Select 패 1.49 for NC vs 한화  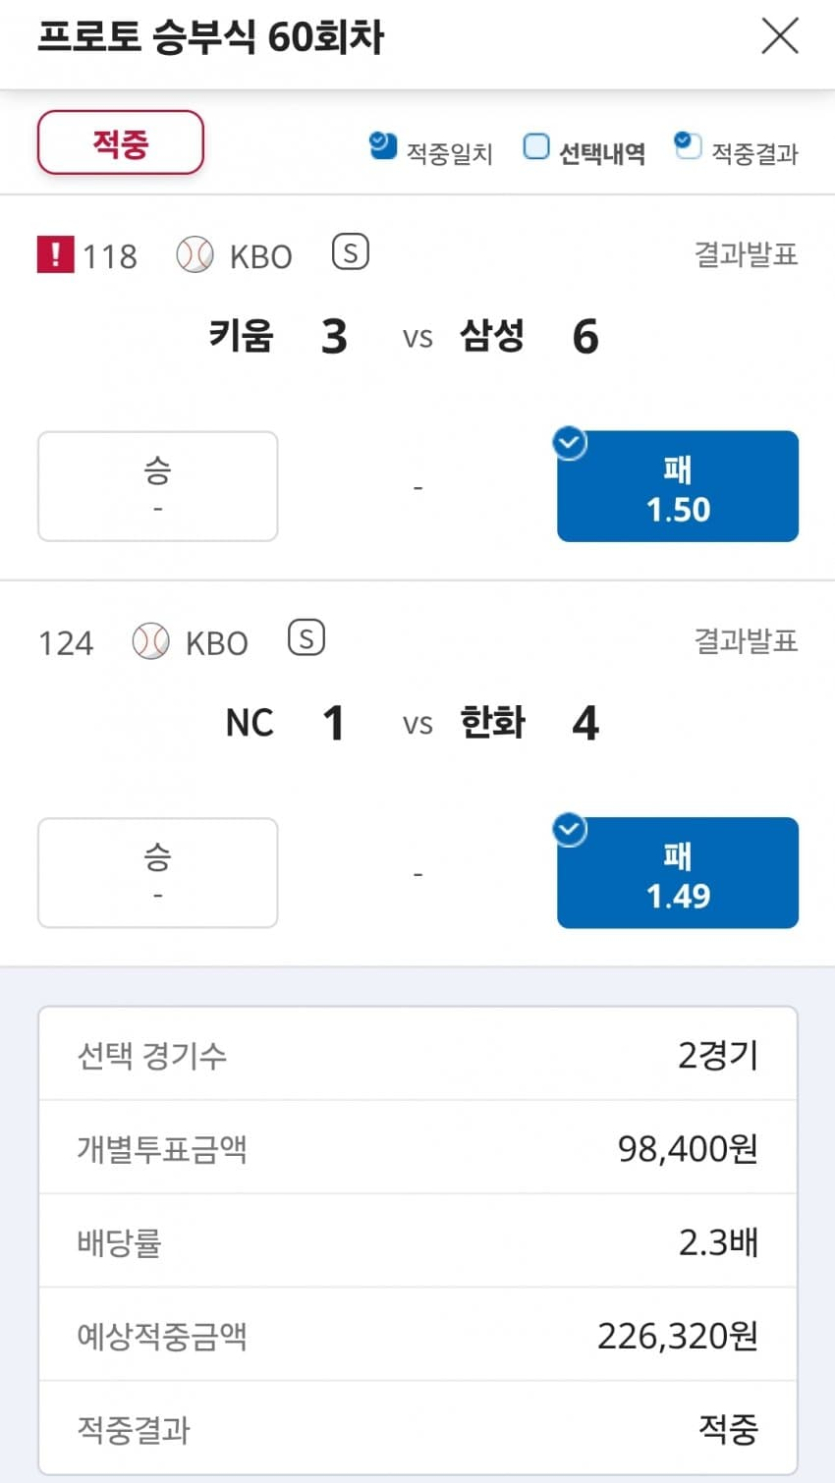[678, 872]
